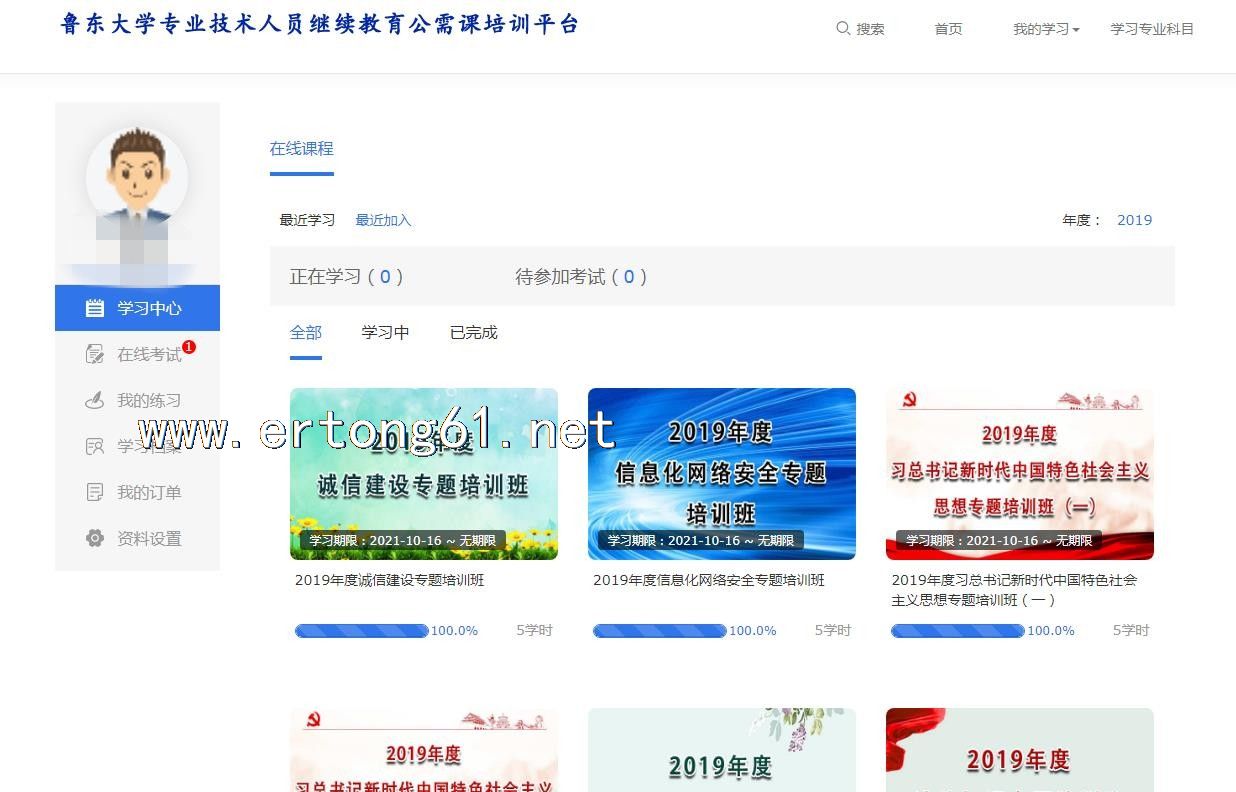Open the 在线课程 tab
Image resolution: width=1236 pixels, height=792 pixels.
coord(301,148)
